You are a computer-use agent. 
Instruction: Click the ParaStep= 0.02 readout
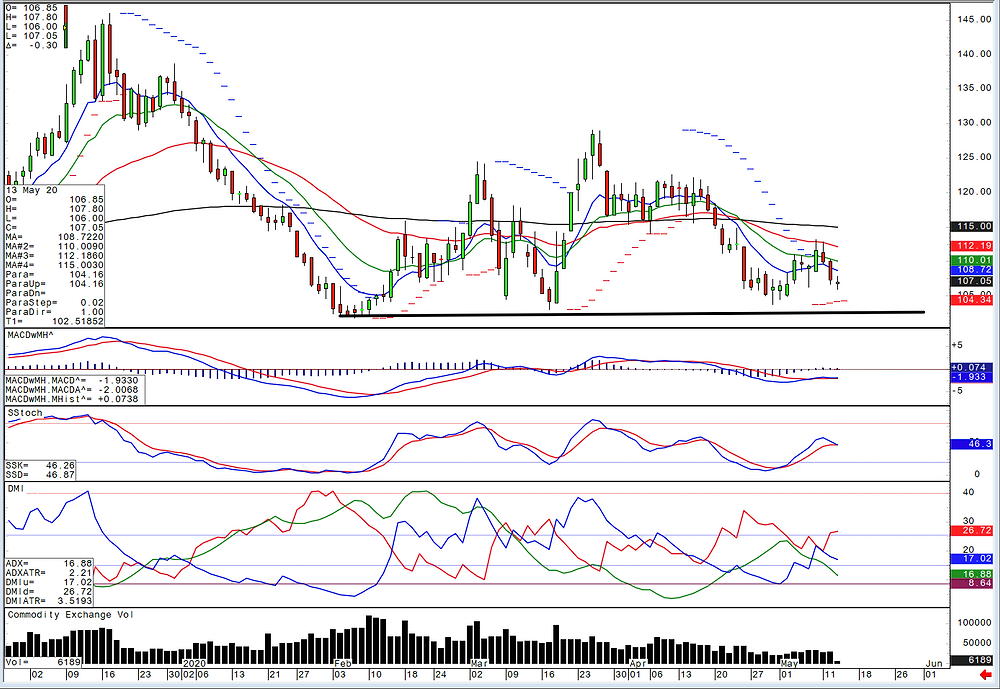tap(54, 302)
